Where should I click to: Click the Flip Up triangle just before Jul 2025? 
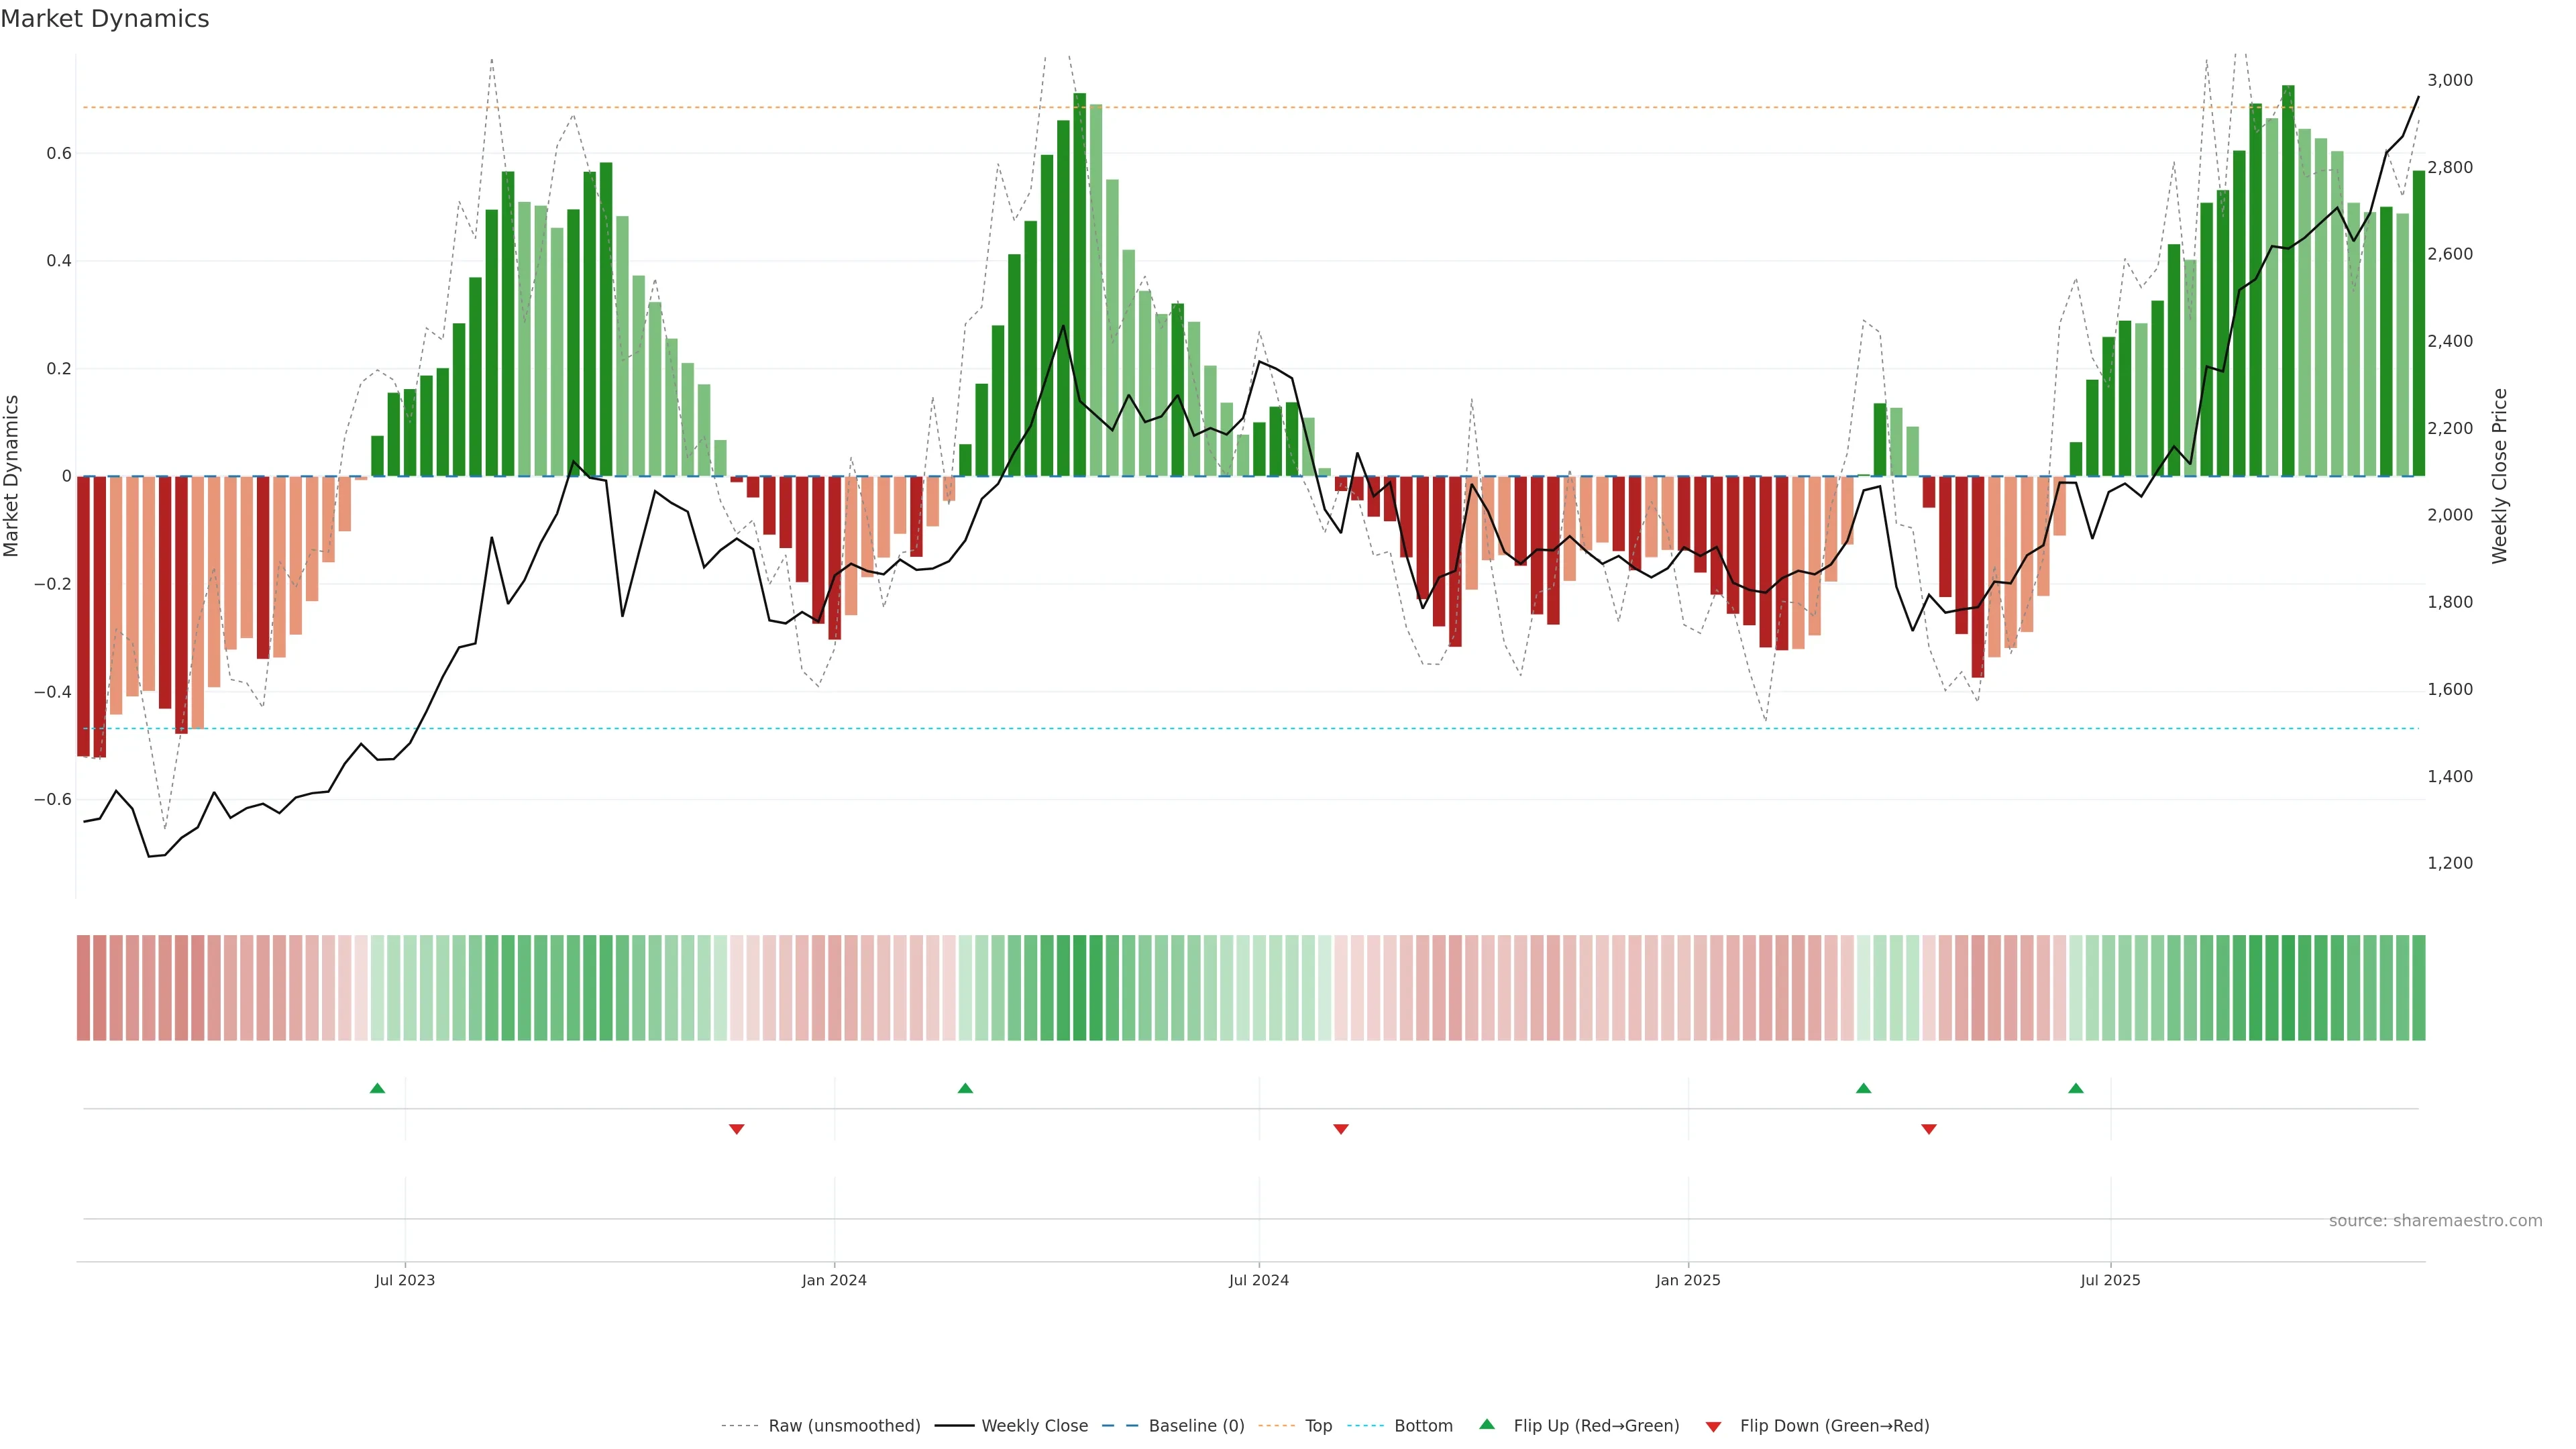2076,1088
